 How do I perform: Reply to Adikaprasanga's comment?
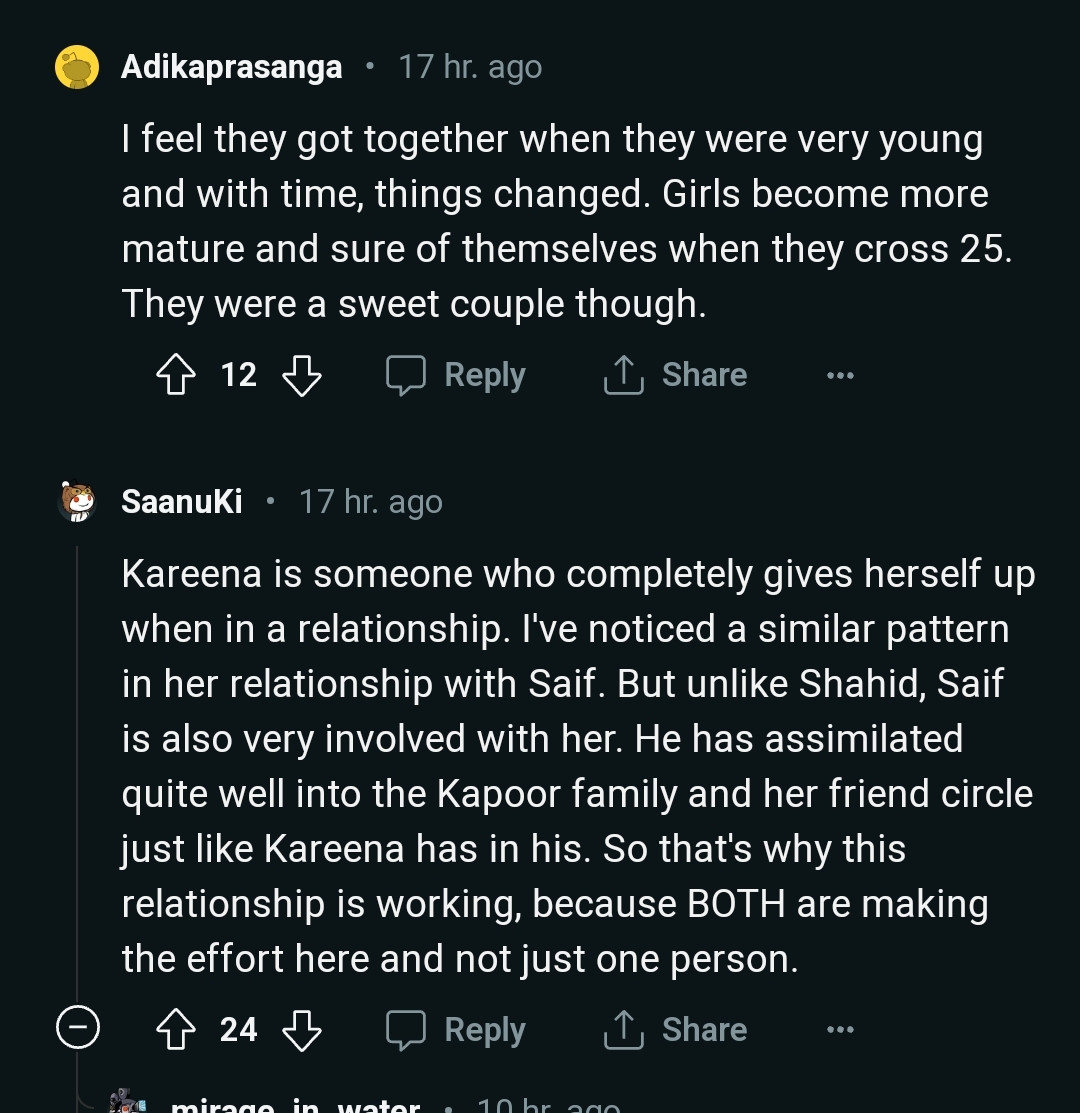(457, 376)
